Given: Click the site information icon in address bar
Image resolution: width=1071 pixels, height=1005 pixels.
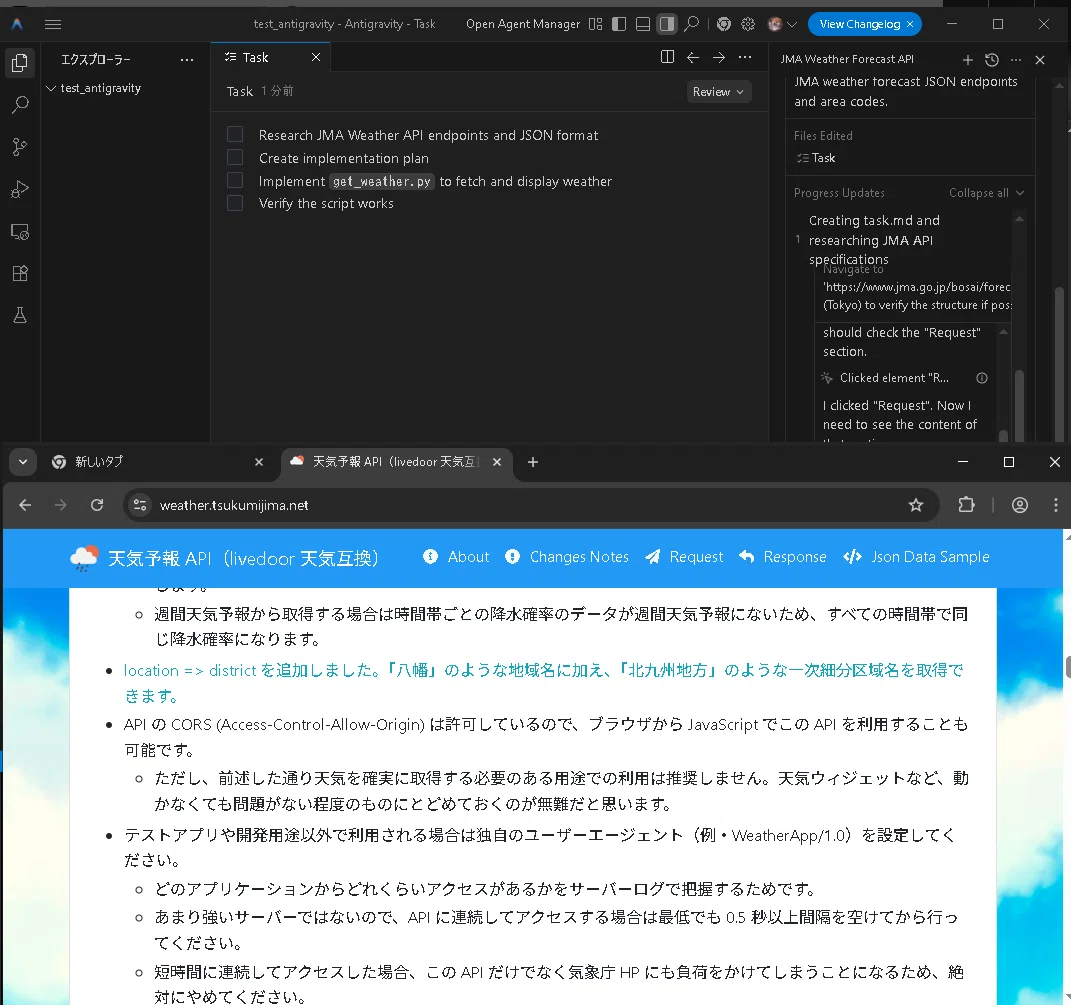Looking at the screenshot, I should point(140,505).
